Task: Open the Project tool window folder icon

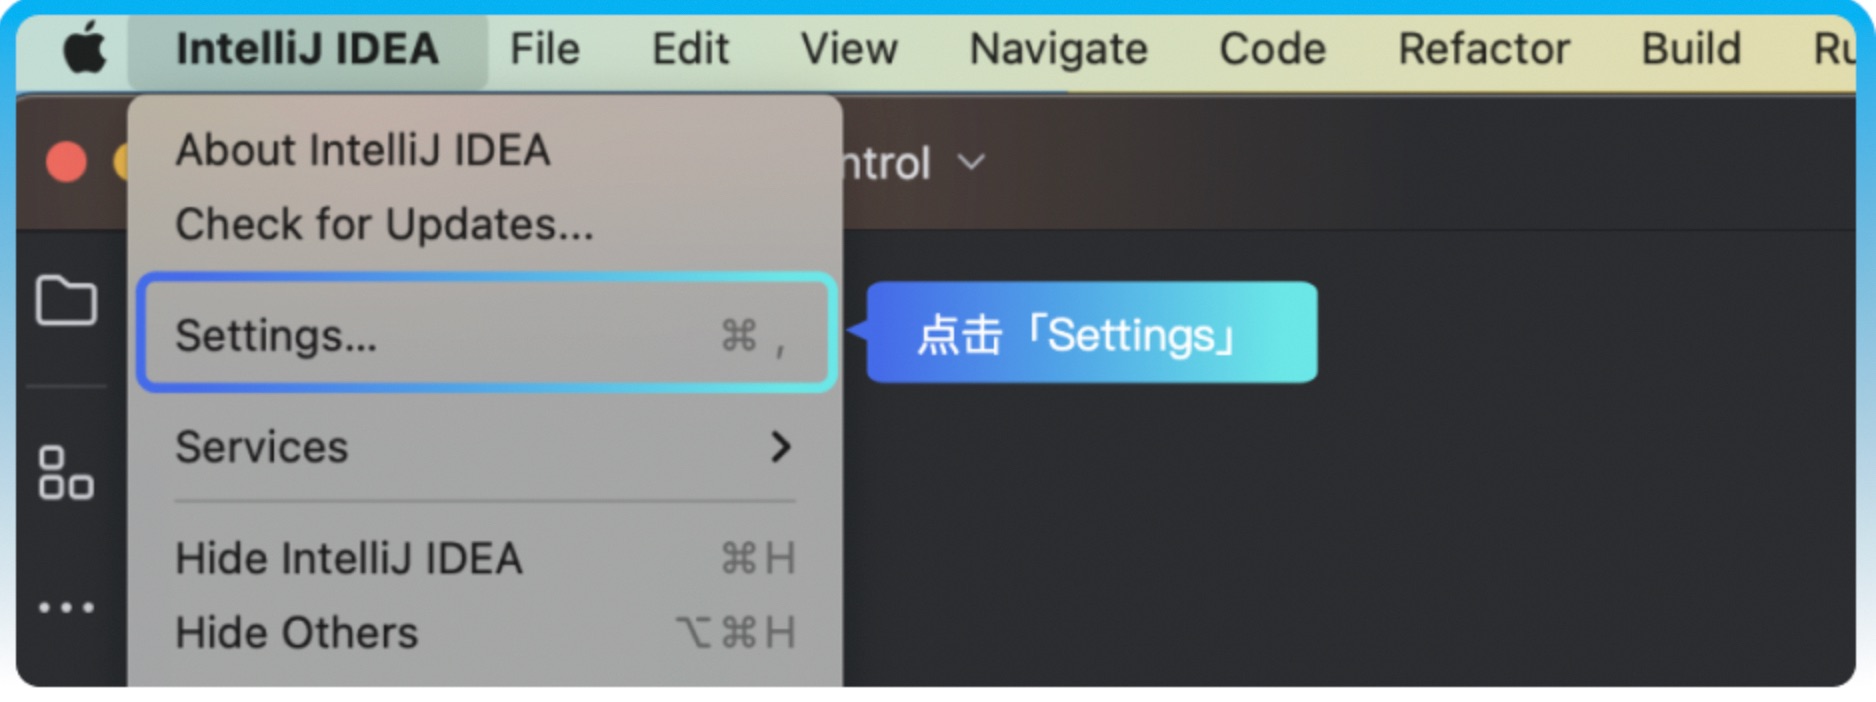Action: [68, 300]
